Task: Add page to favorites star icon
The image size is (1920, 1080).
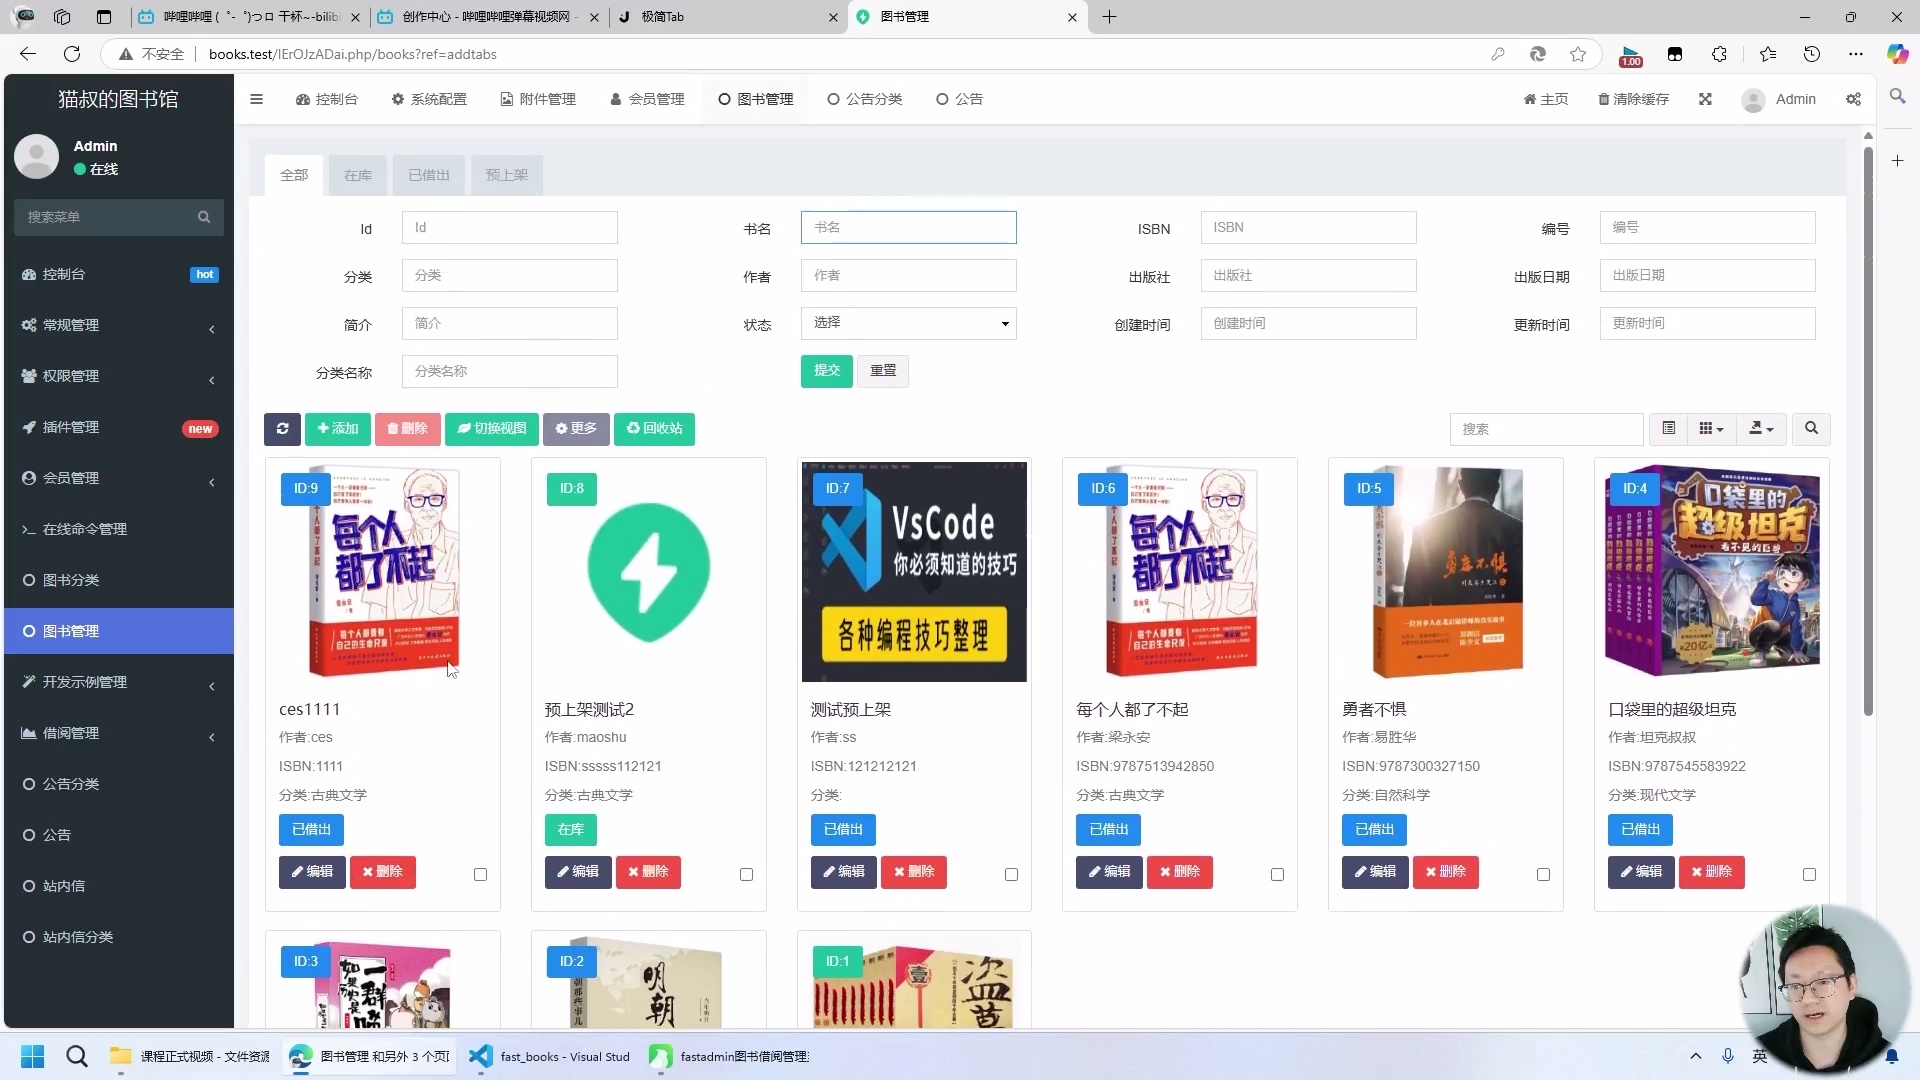Action: pyautogui.click(x=1578, y=54)
